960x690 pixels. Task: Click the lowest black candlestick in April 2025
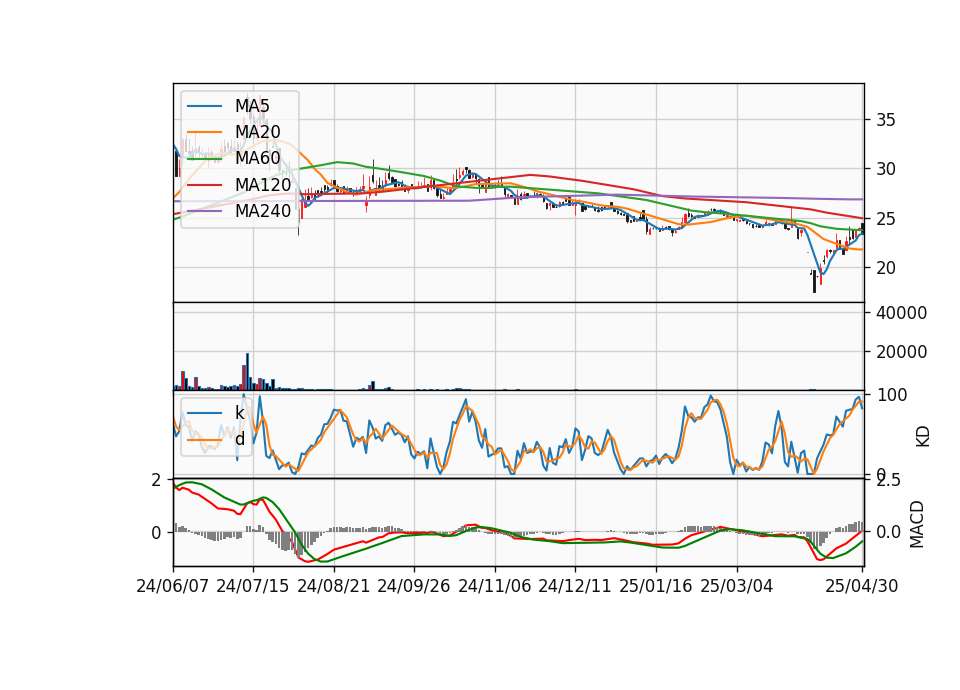[814, 282]
